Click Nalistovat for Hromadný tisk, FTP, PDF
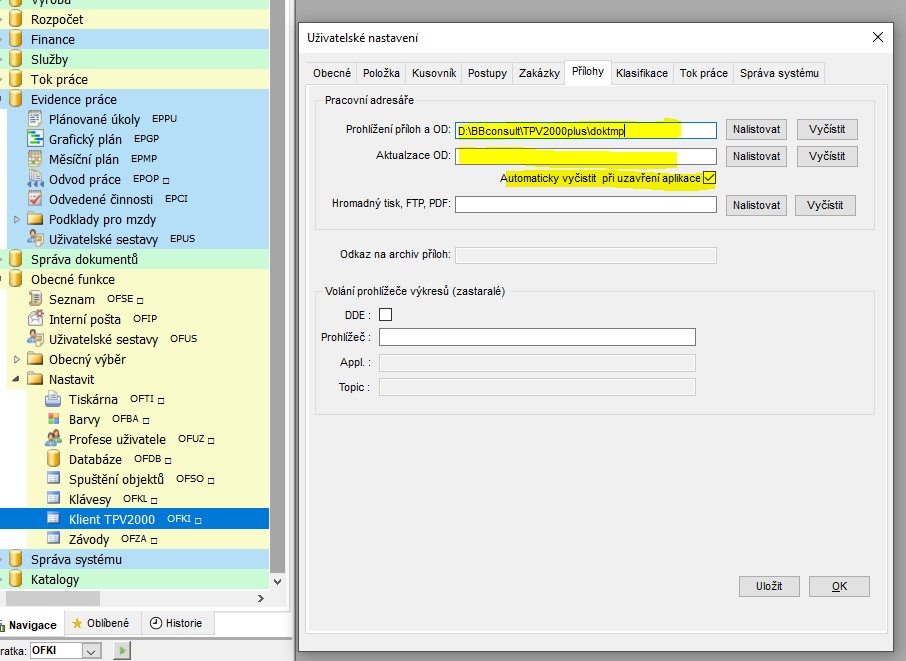 756,205
